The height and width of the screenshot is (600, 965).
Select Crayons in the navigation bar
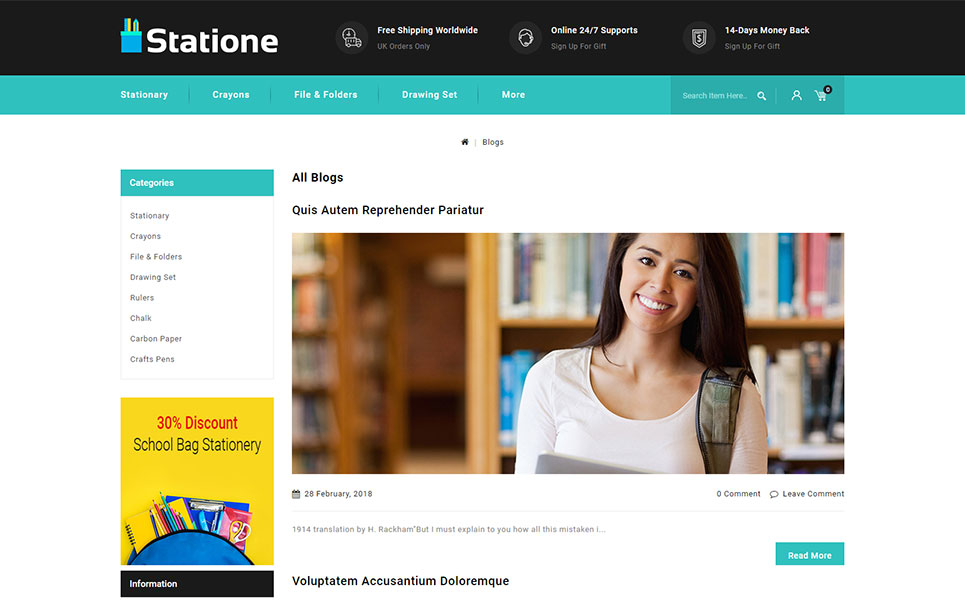(x=231, y=95)
